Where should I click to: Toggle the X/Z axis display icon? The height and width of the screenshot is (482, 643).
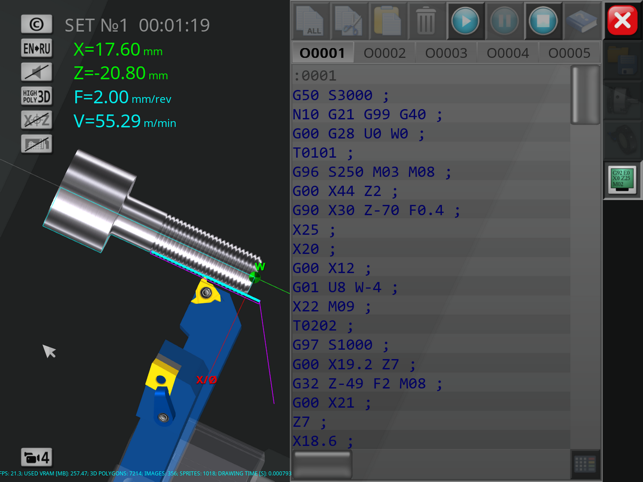(37, 120)
